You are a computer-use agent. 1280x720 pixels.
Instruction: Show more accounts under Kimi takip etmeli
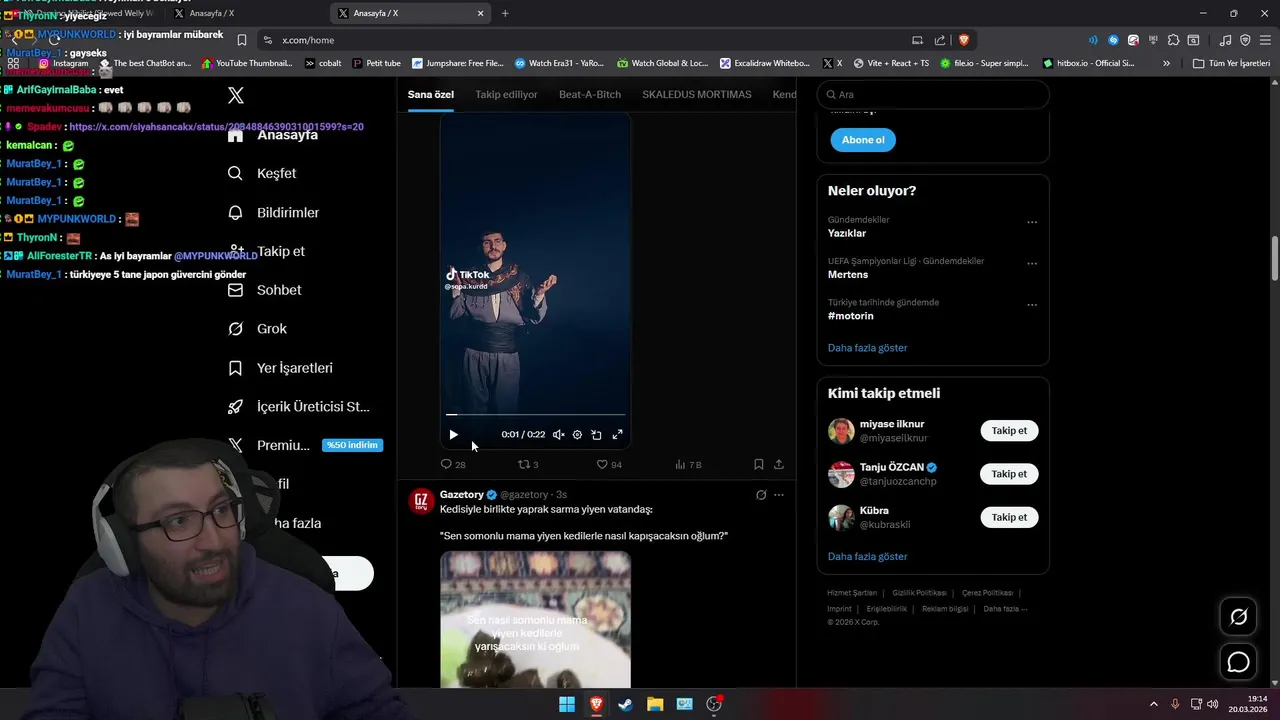(x=868, y=556)
